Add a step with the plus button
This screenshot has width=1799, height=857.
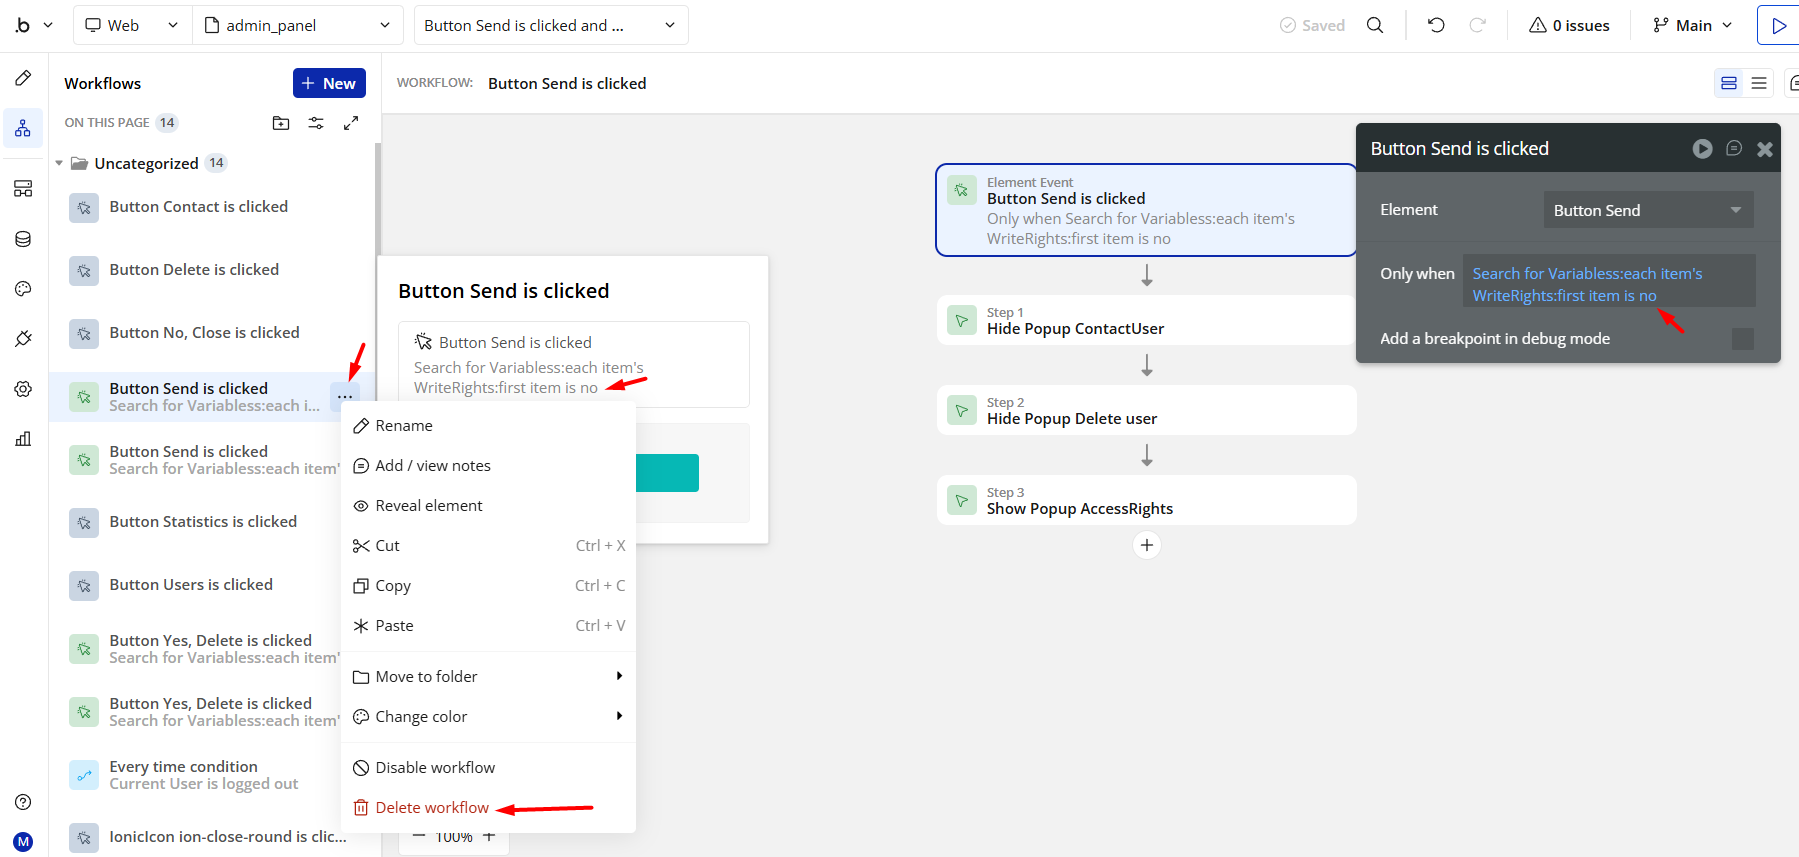[1147, 545]
